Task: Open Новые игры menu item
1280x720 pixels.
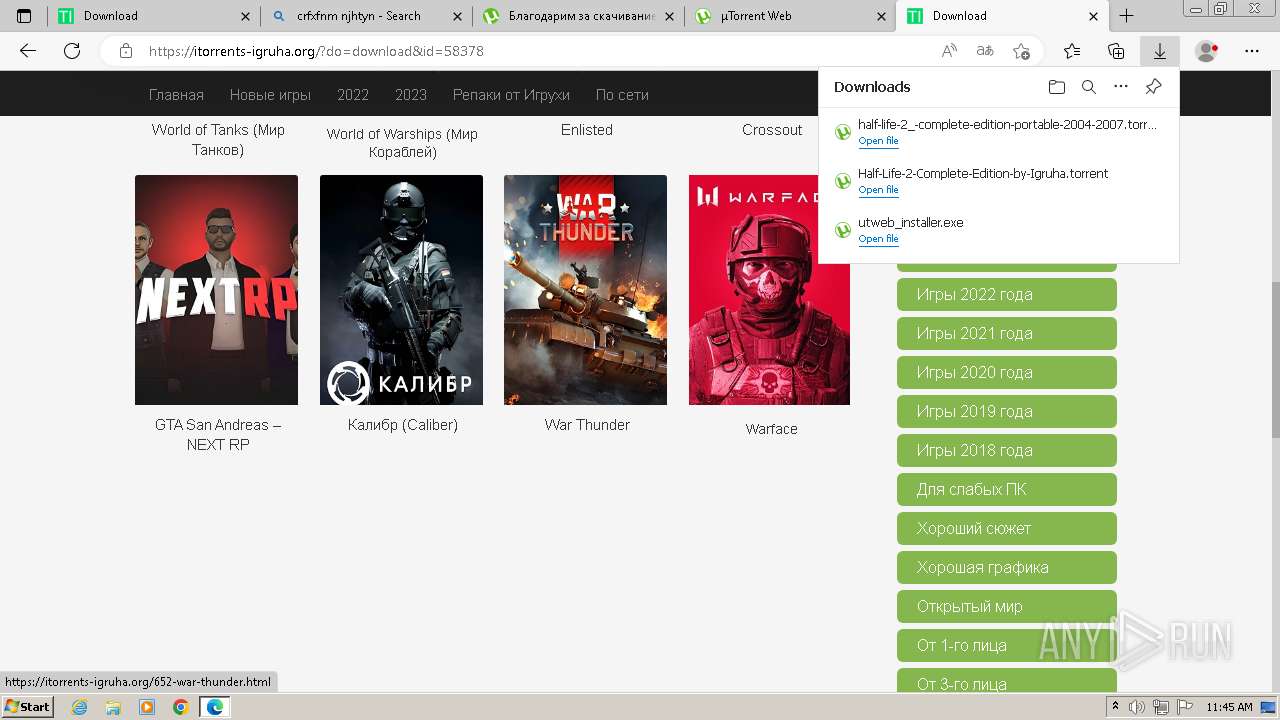Action: coord(270,95)
